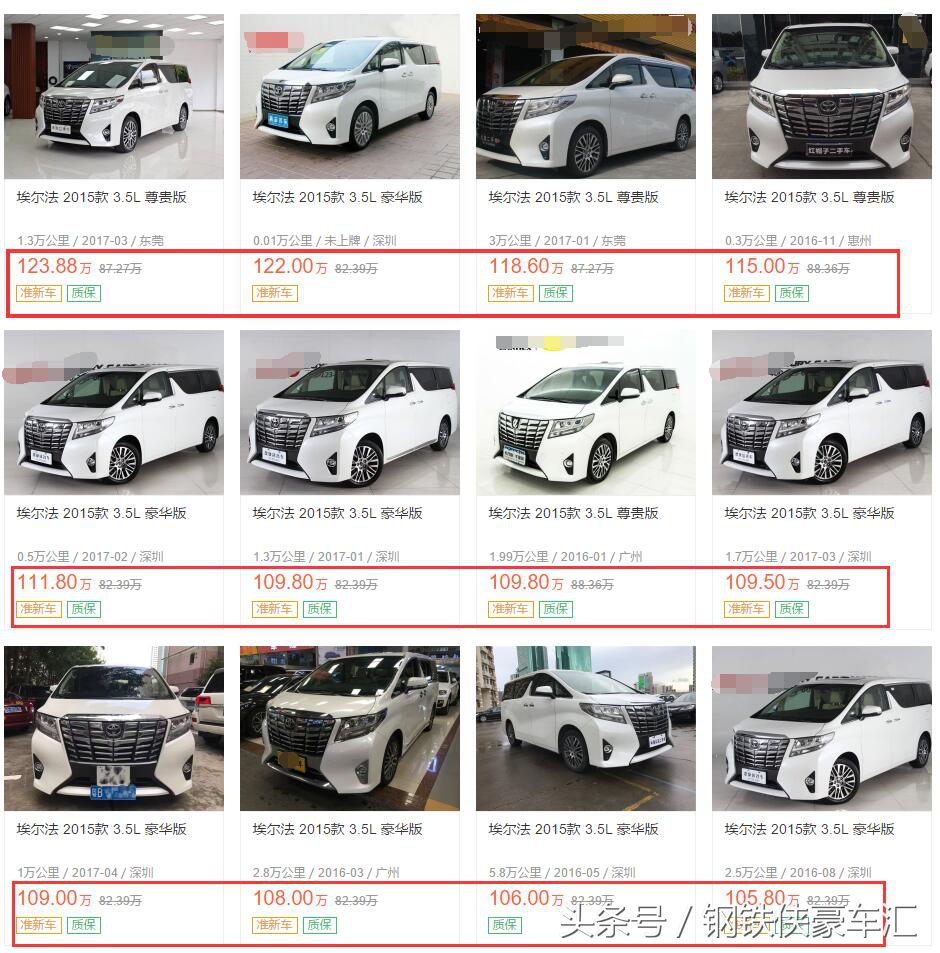Open the 122.00万 unlicensed Shenzhen car photo

tap(349, 97)
